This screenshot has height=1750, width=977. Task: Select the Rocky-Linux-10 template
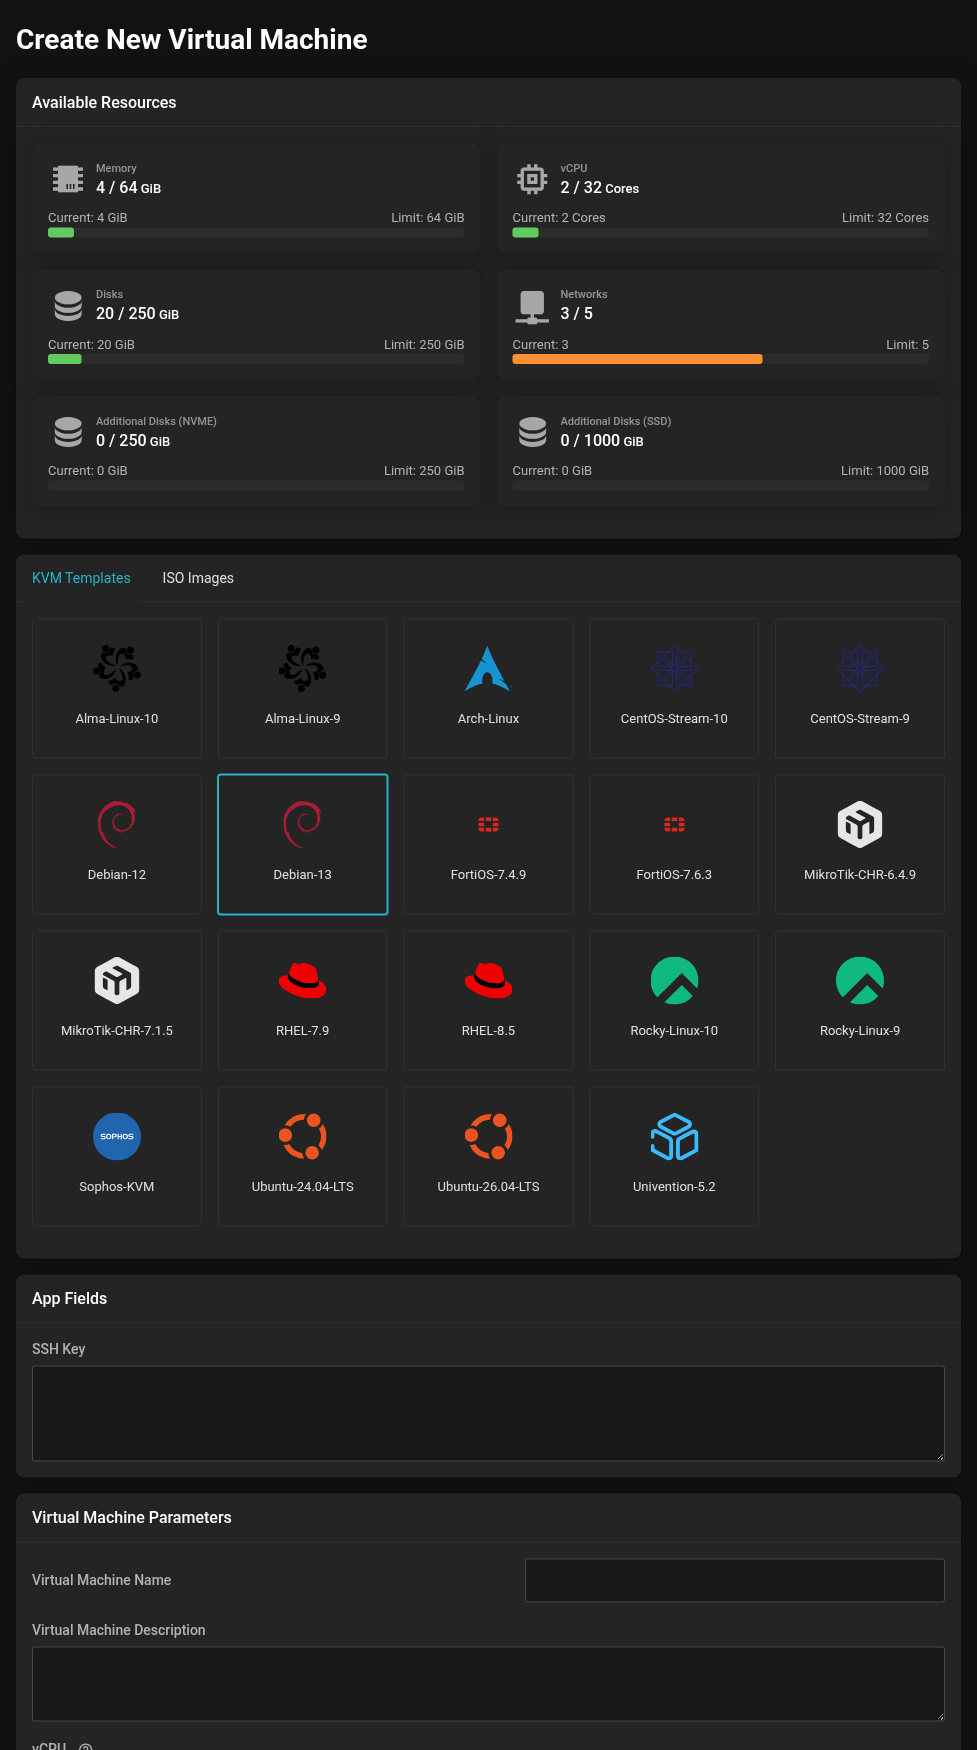click(674, 1000)
